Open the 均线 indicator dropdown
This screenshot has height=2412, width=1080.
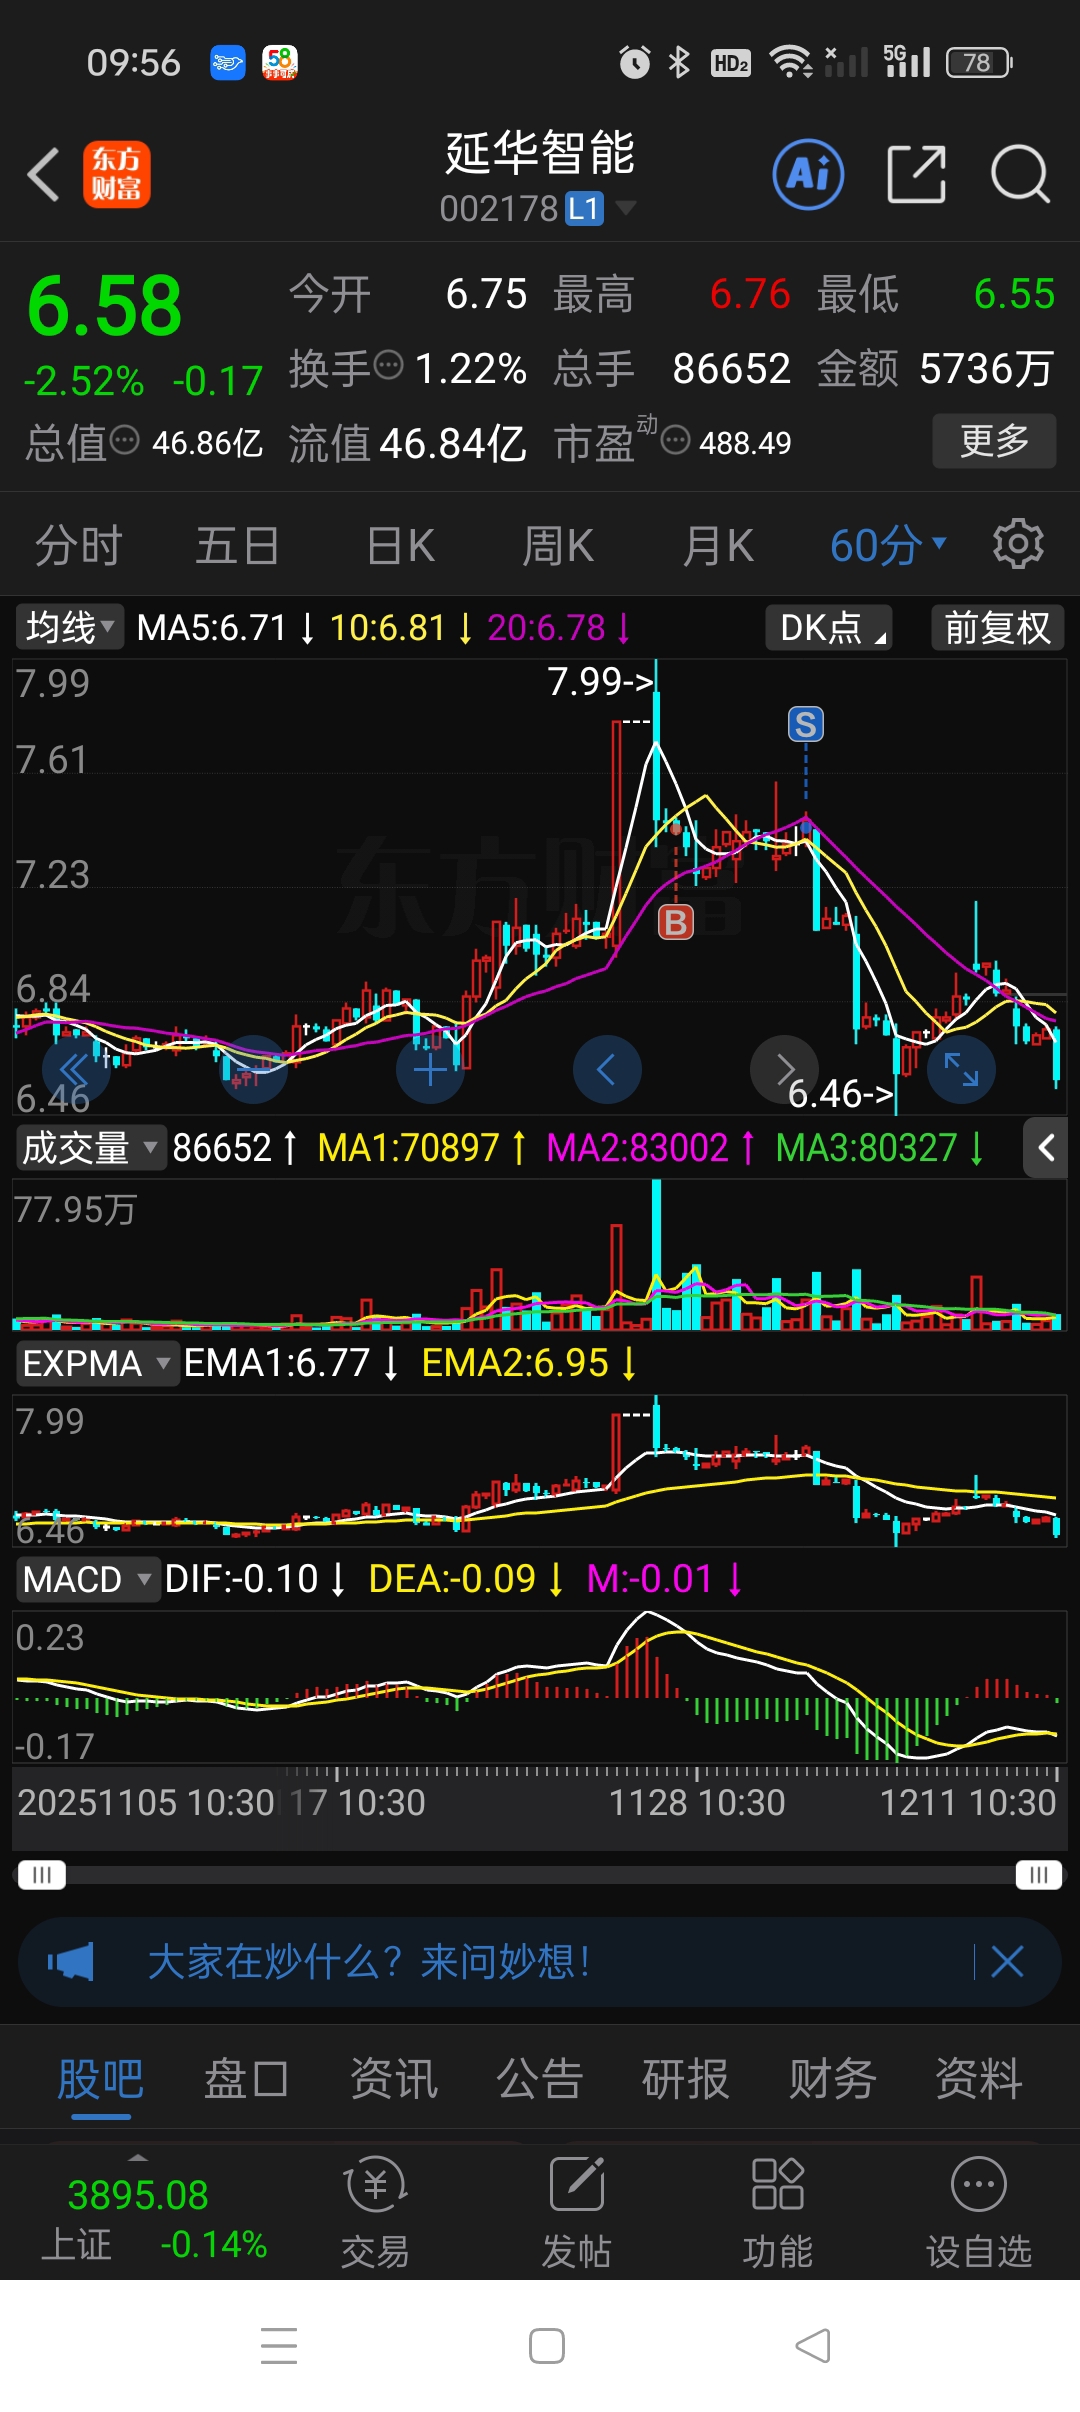tap(70, 628)
